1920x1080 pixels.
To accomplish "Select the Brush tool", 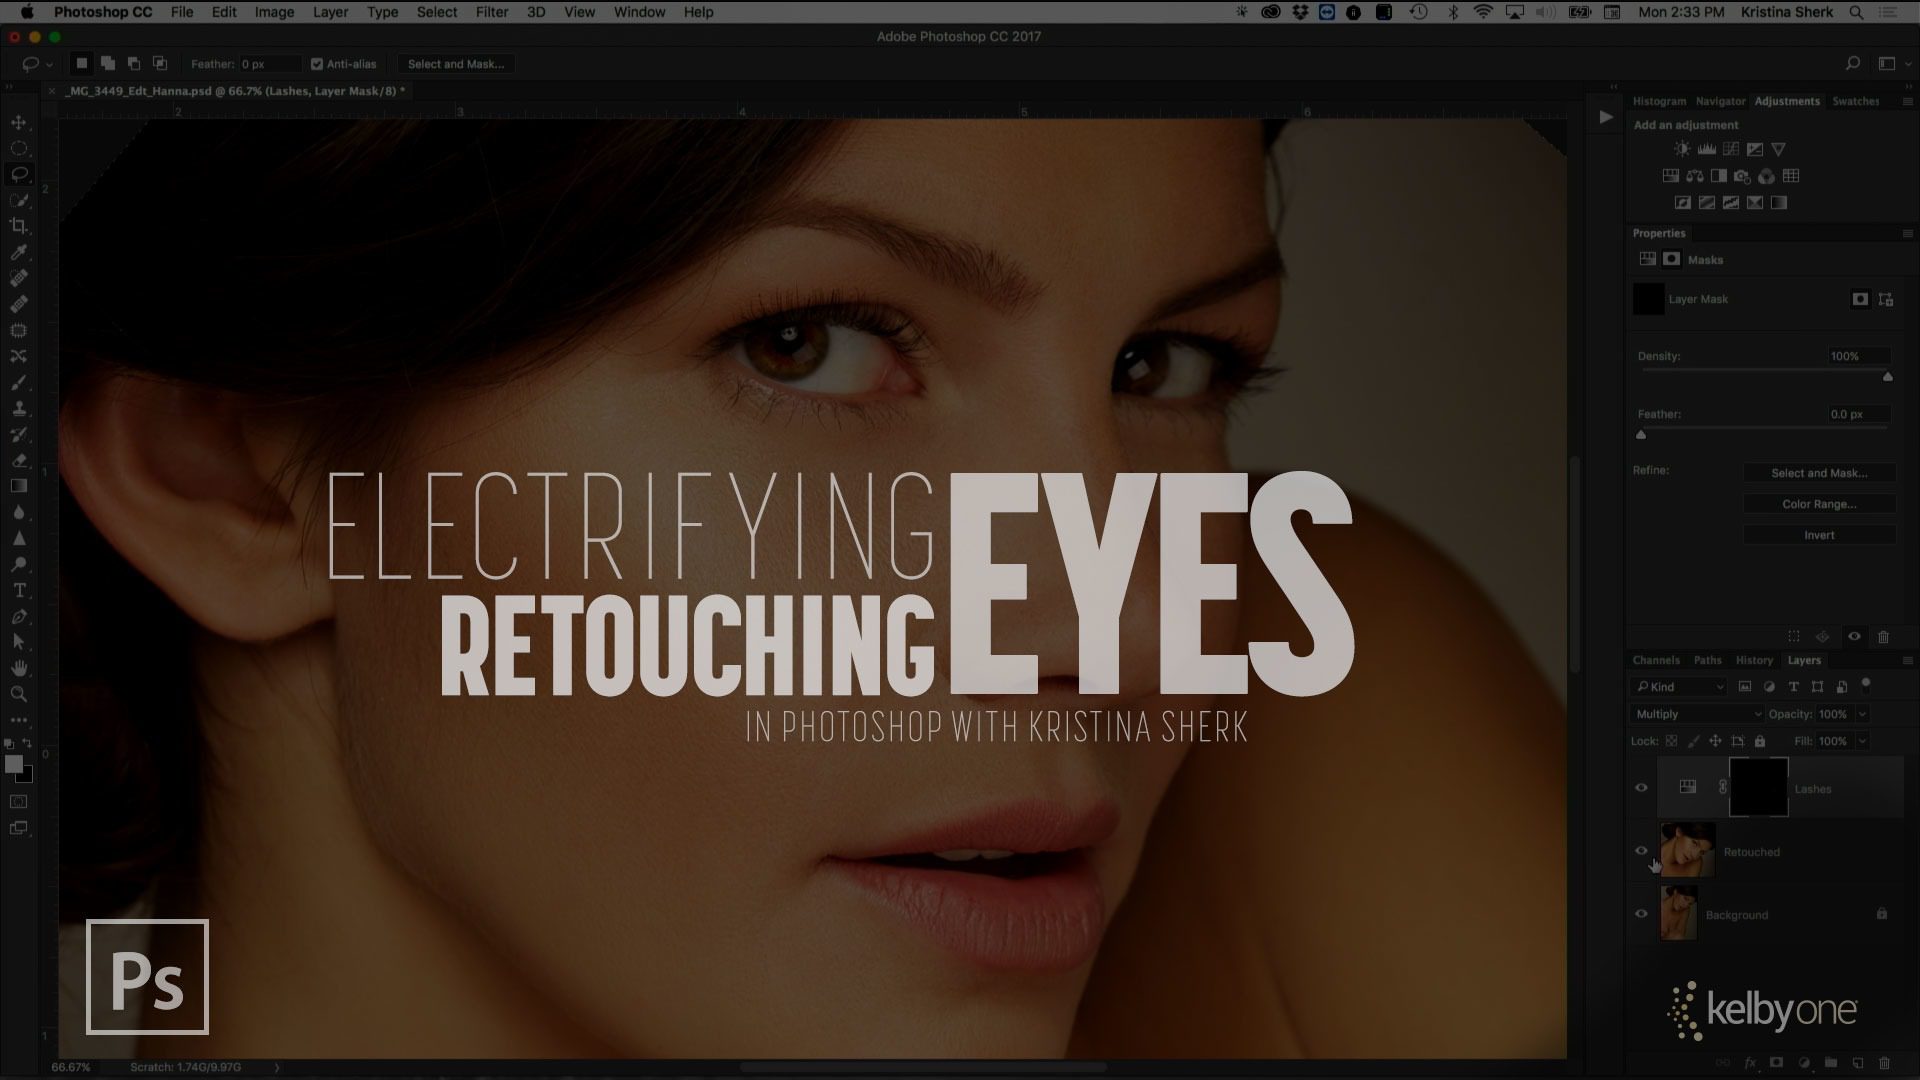I will (x=19, y=382).
